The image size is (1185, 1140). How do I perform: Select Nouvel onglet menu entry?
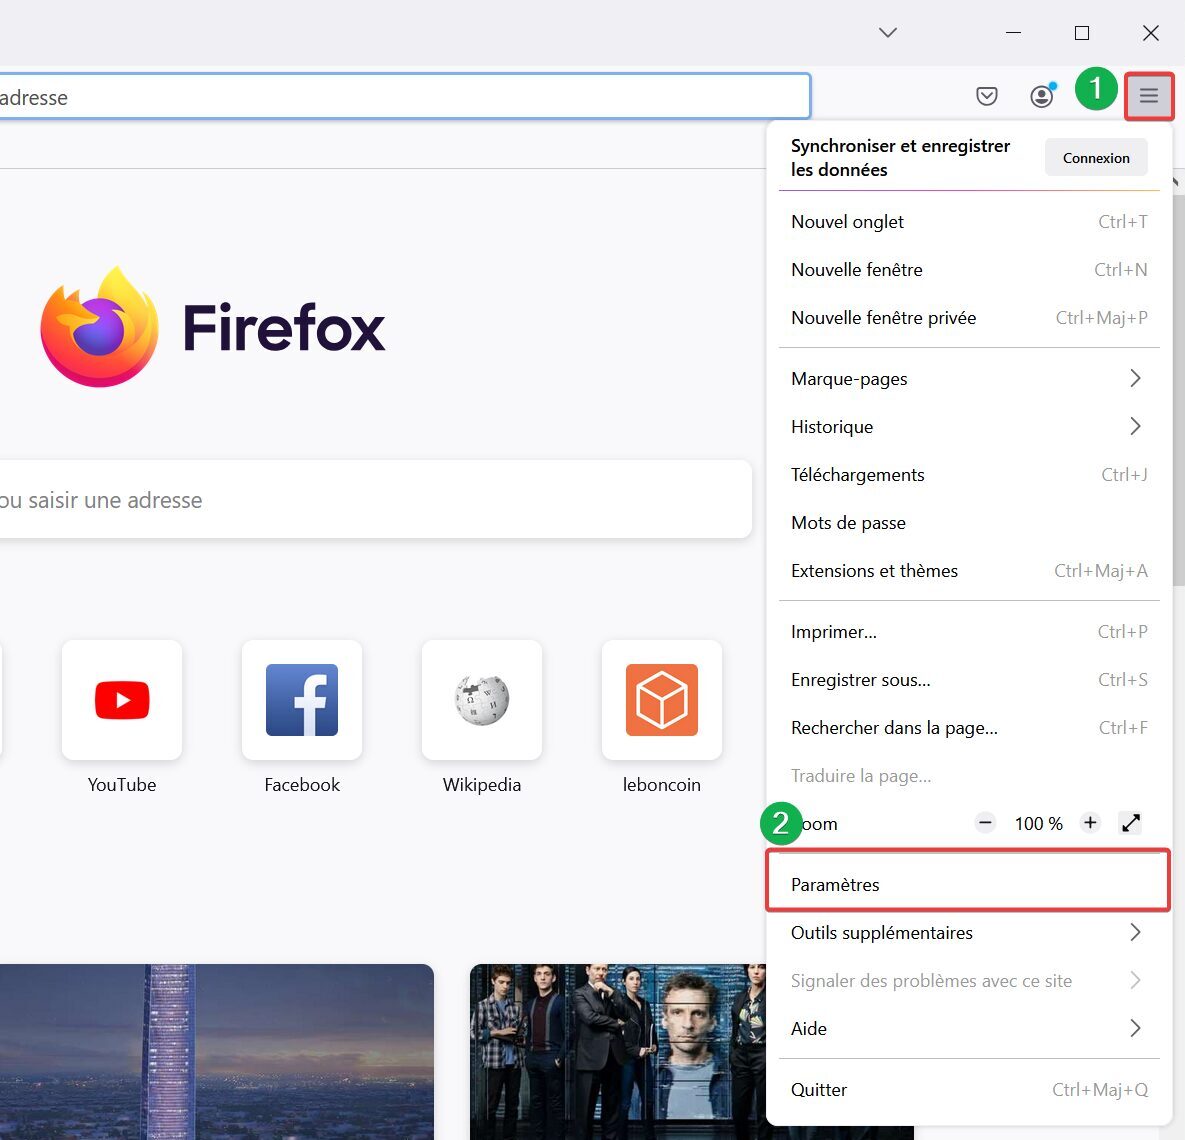[969, 221]
